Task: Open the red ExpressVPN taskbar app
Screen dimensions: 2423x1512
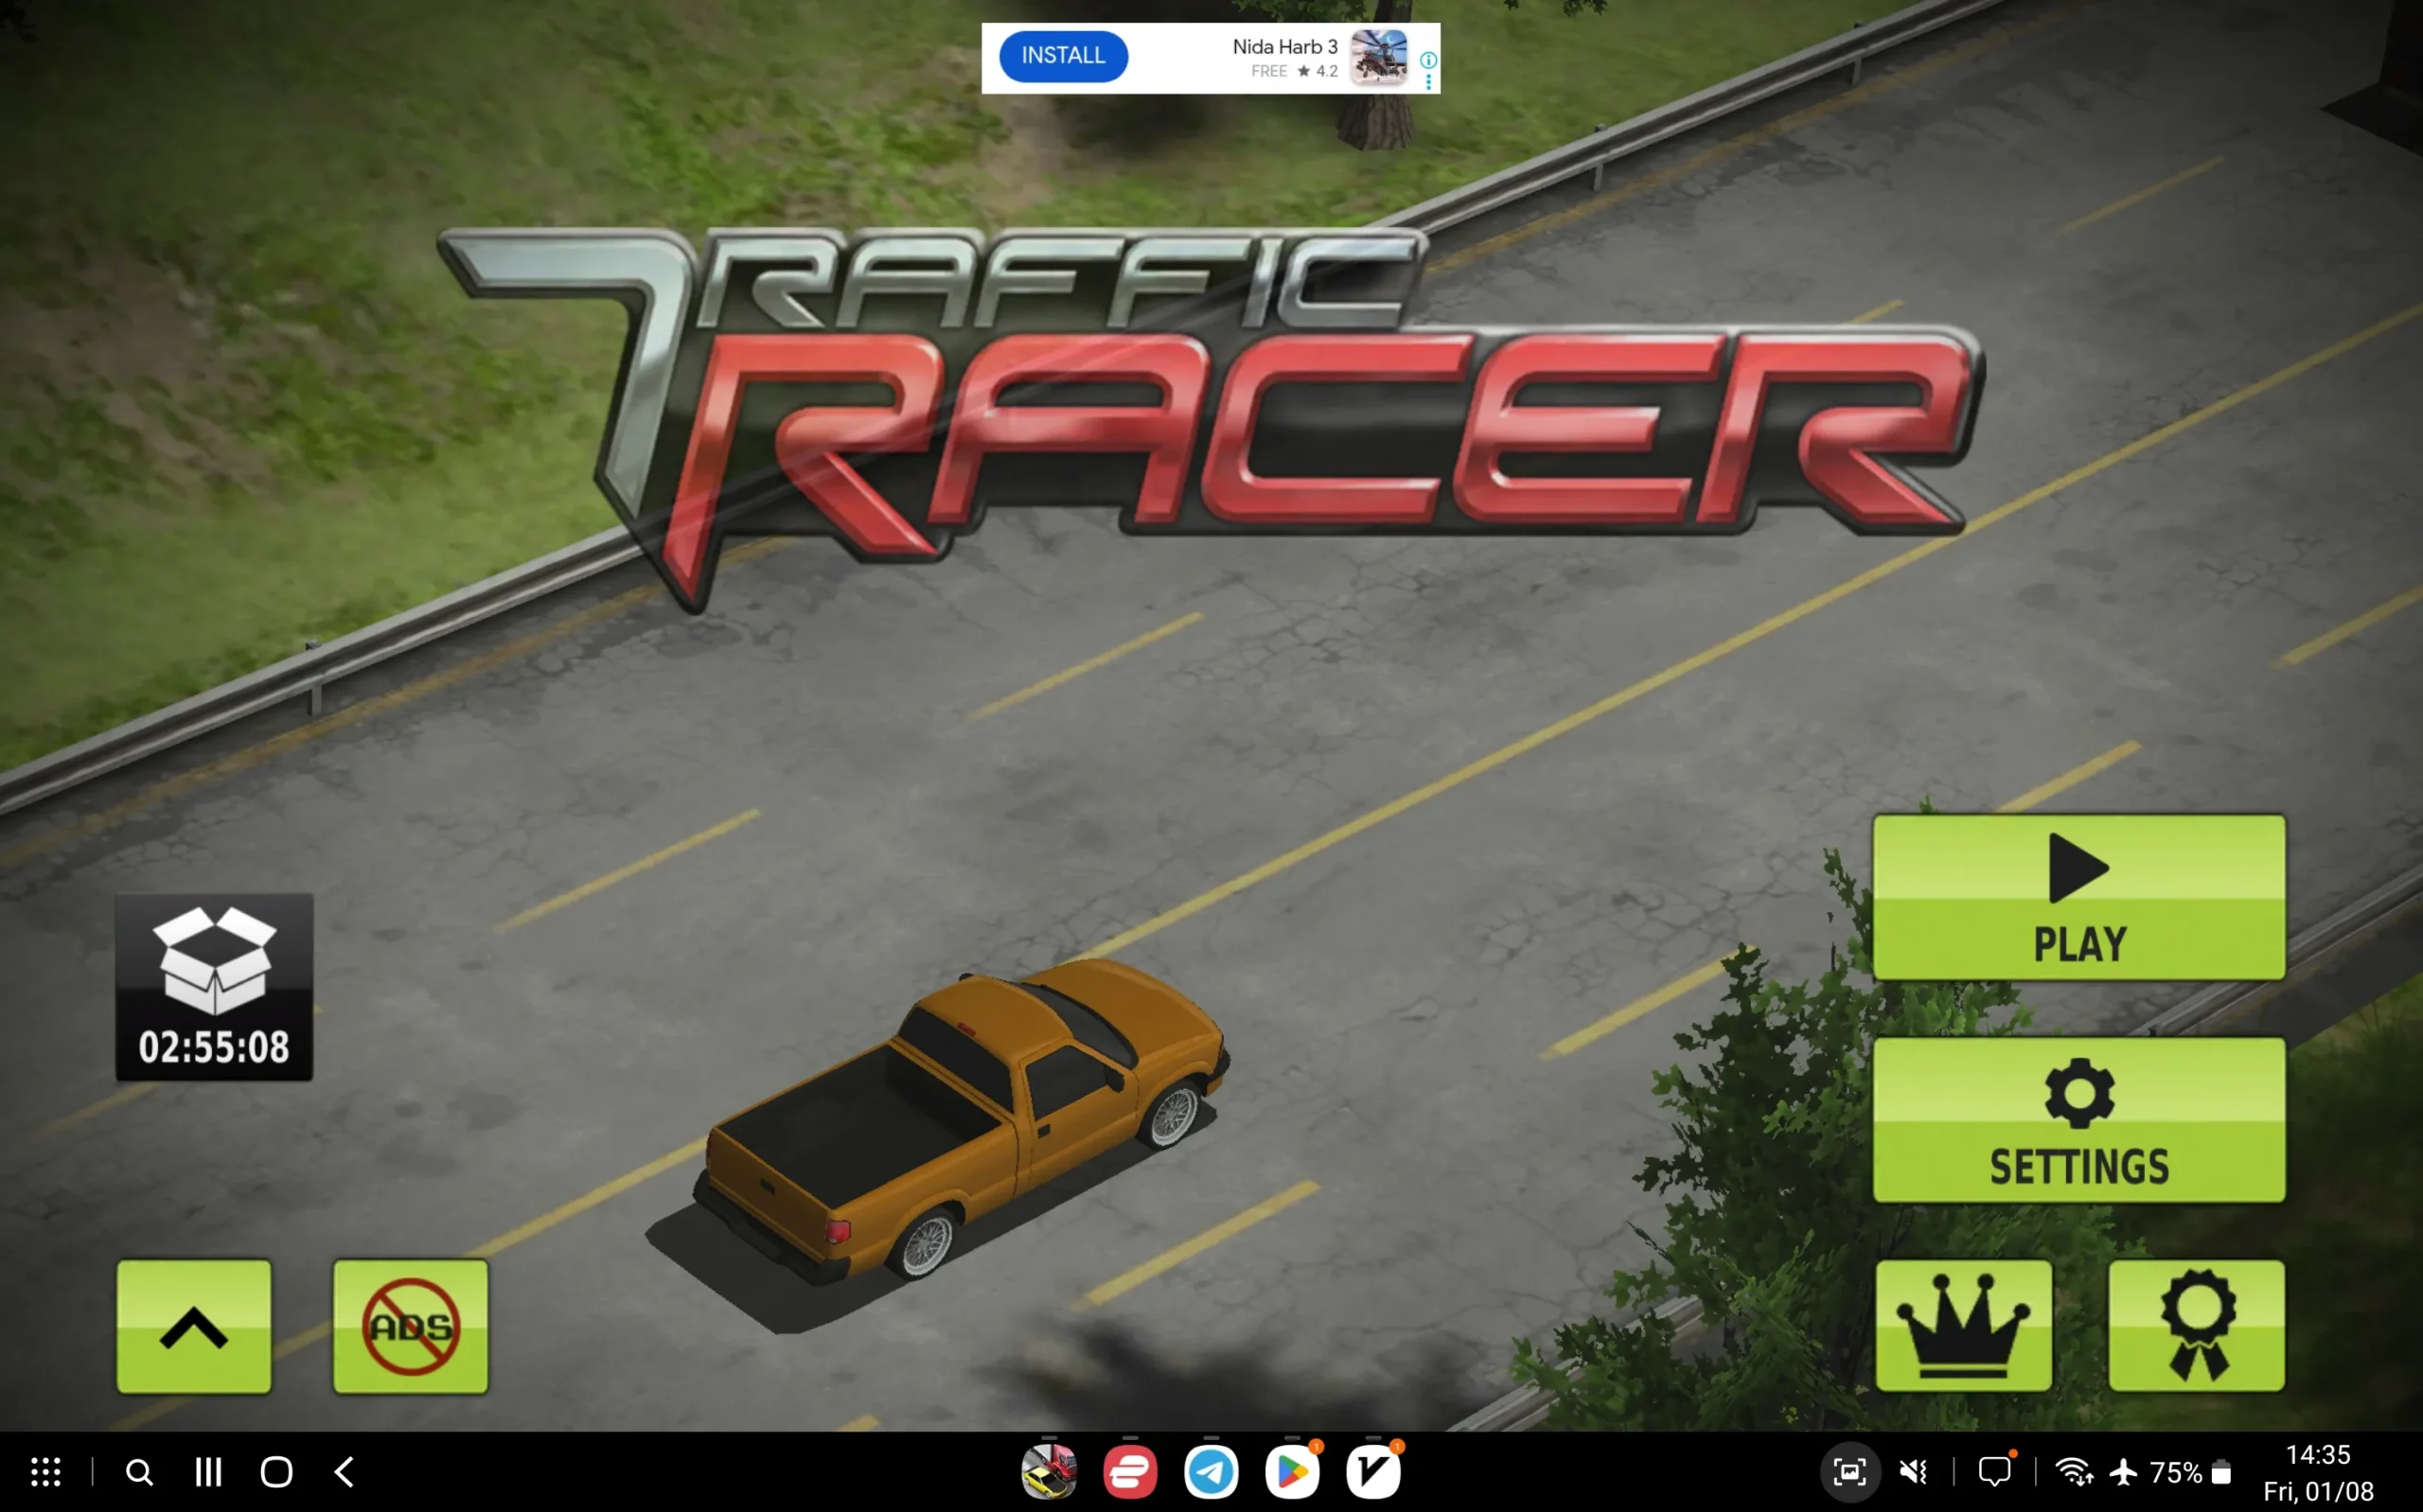Action: tap(1130, 1472)
